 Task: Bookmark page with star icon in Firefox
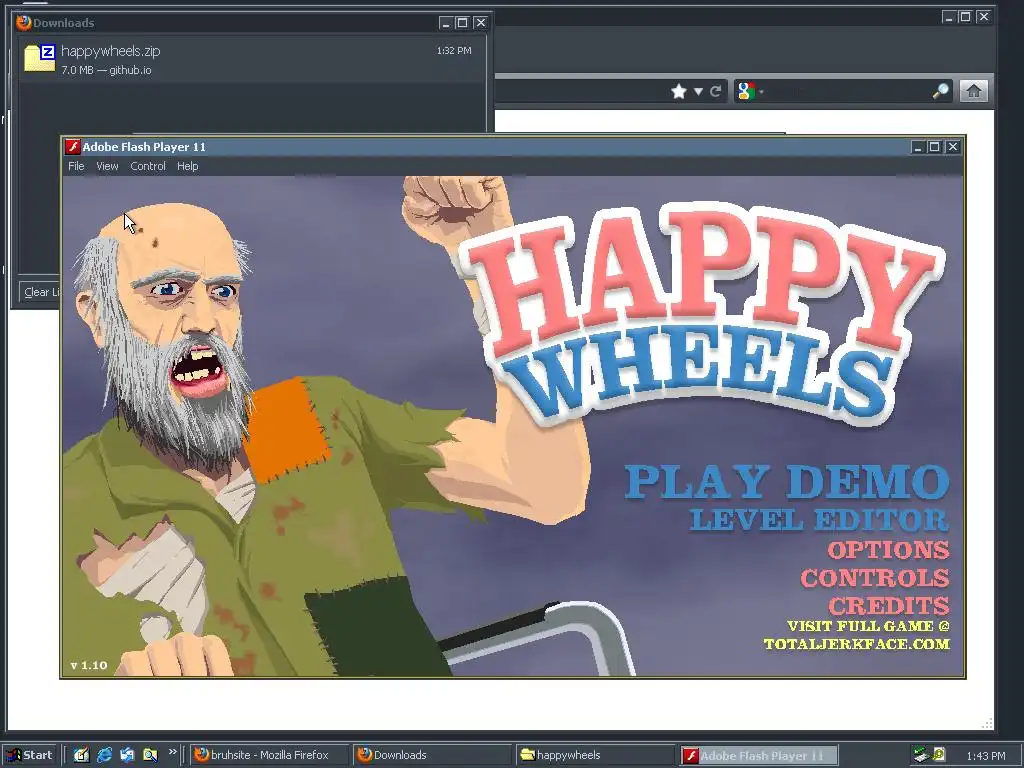coord(679,91)
